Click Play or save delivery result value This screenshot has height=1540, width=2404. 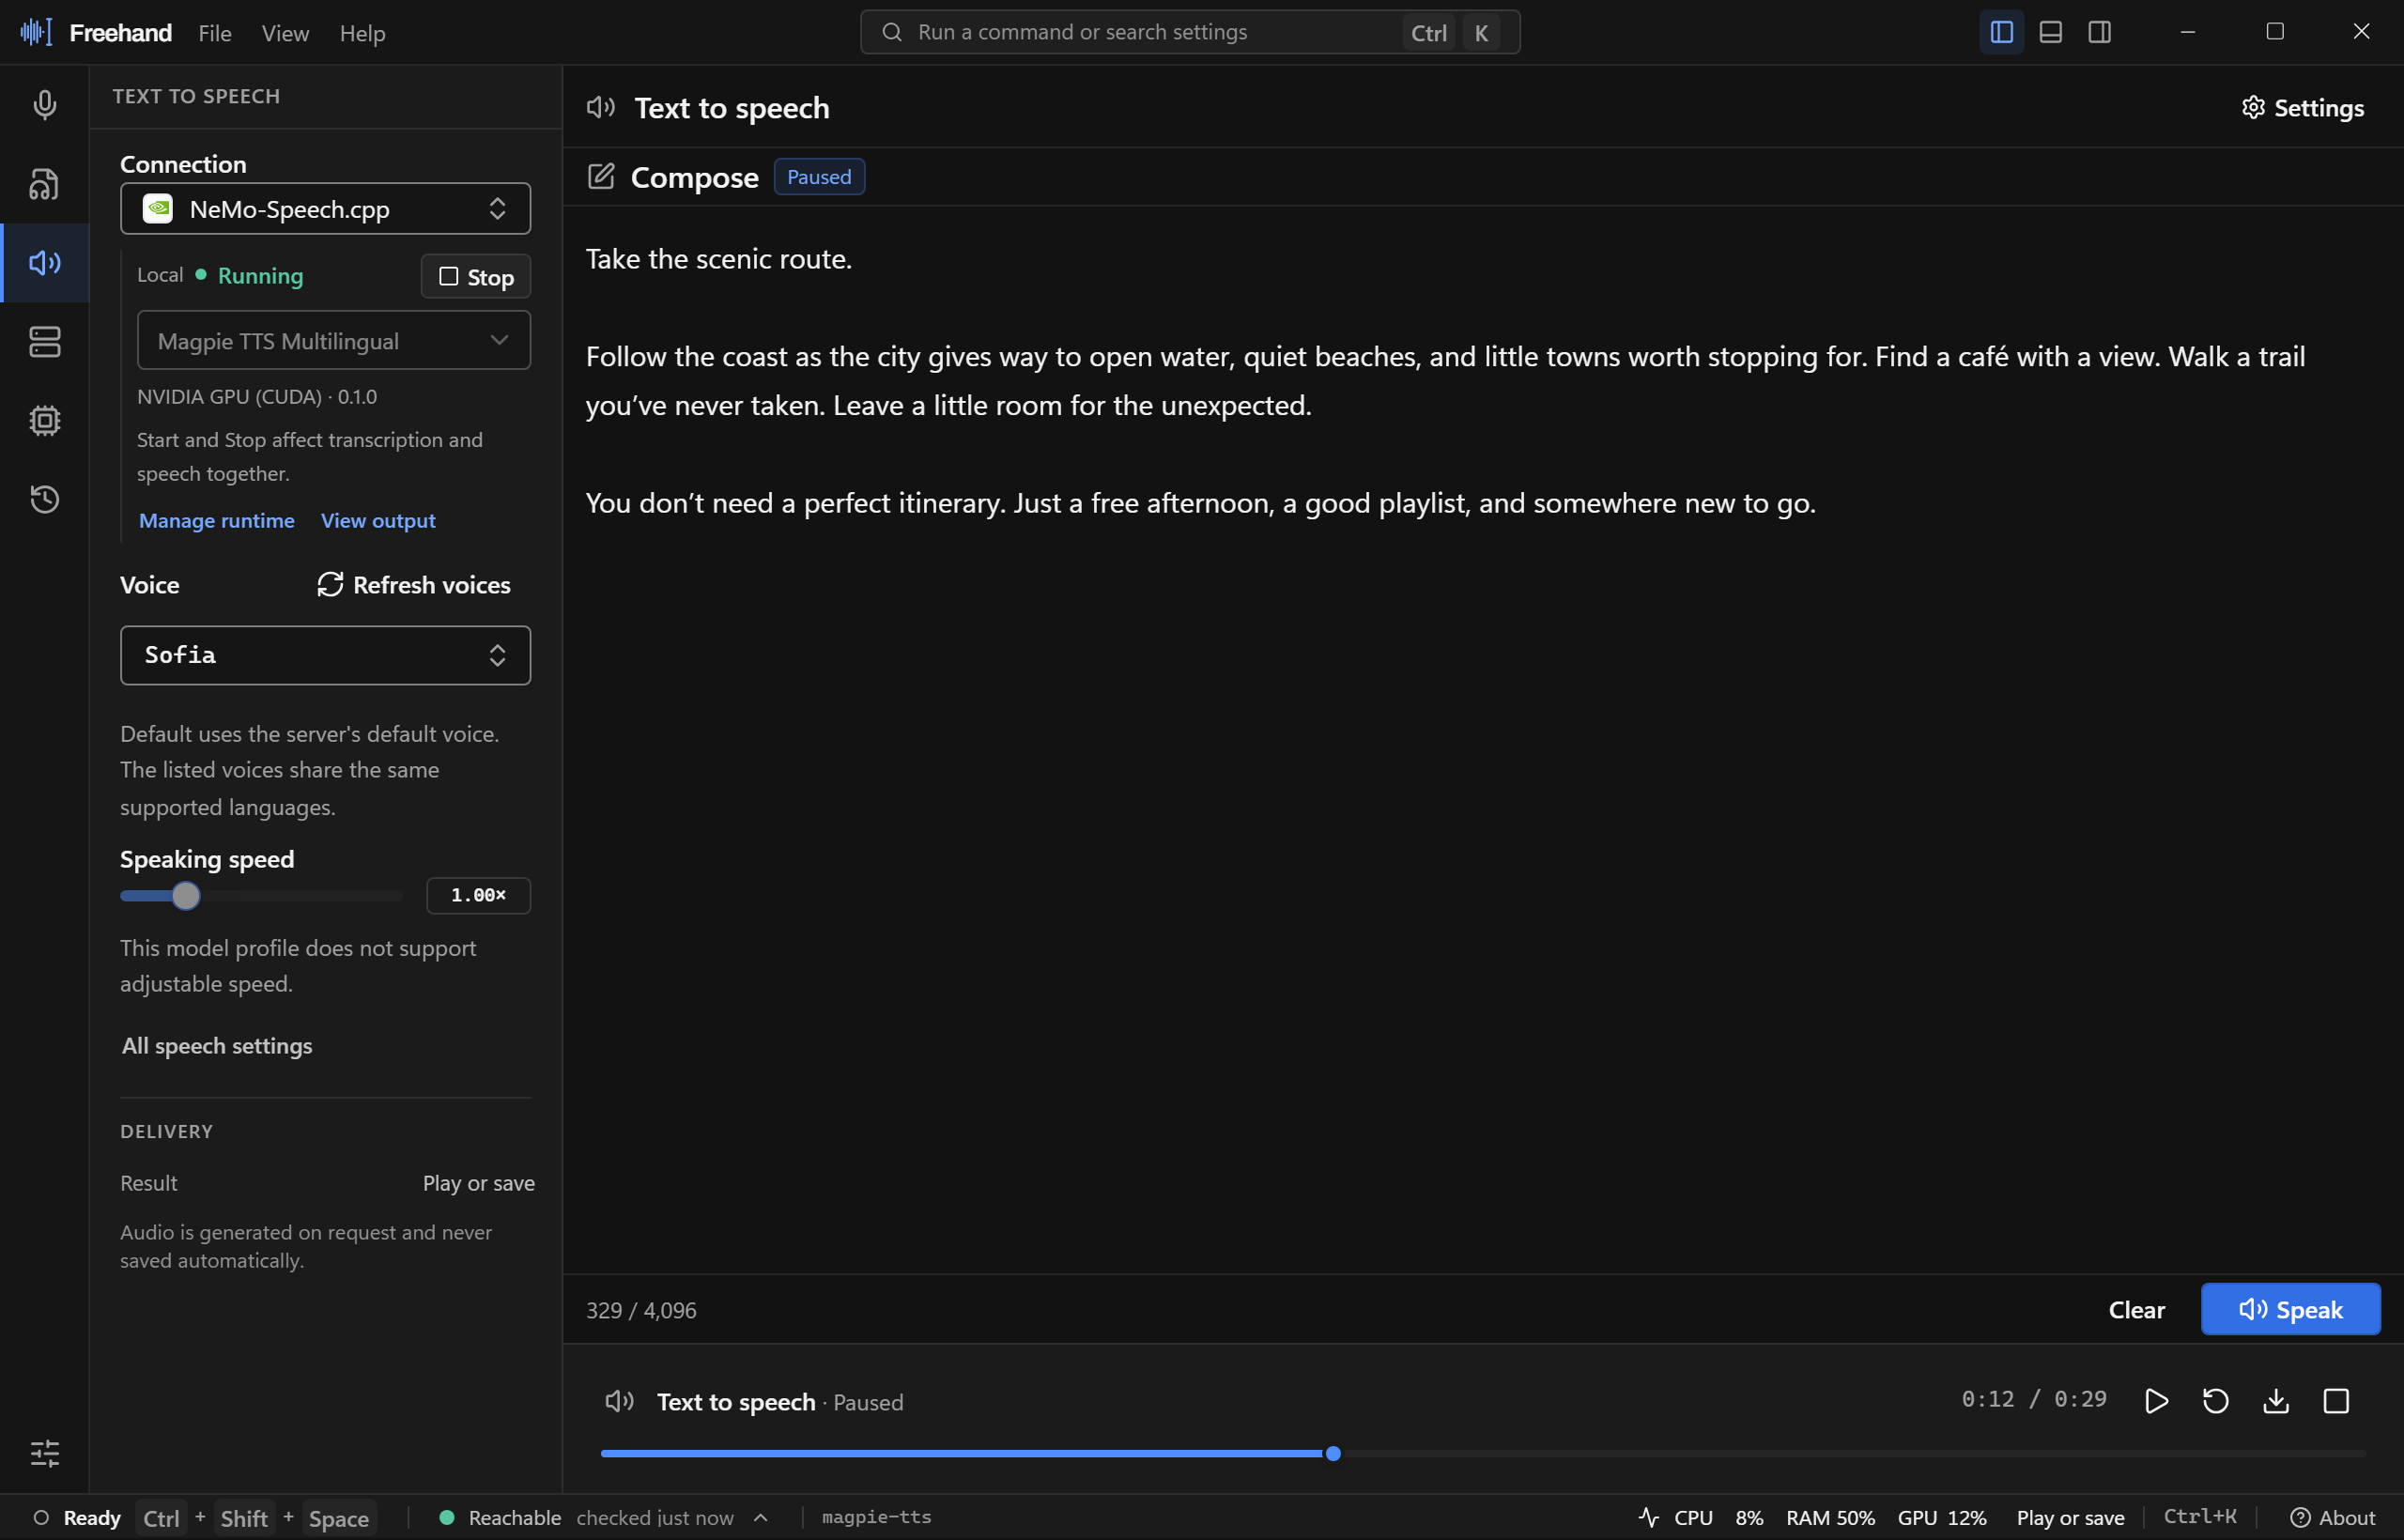[x=478, y=1183]
